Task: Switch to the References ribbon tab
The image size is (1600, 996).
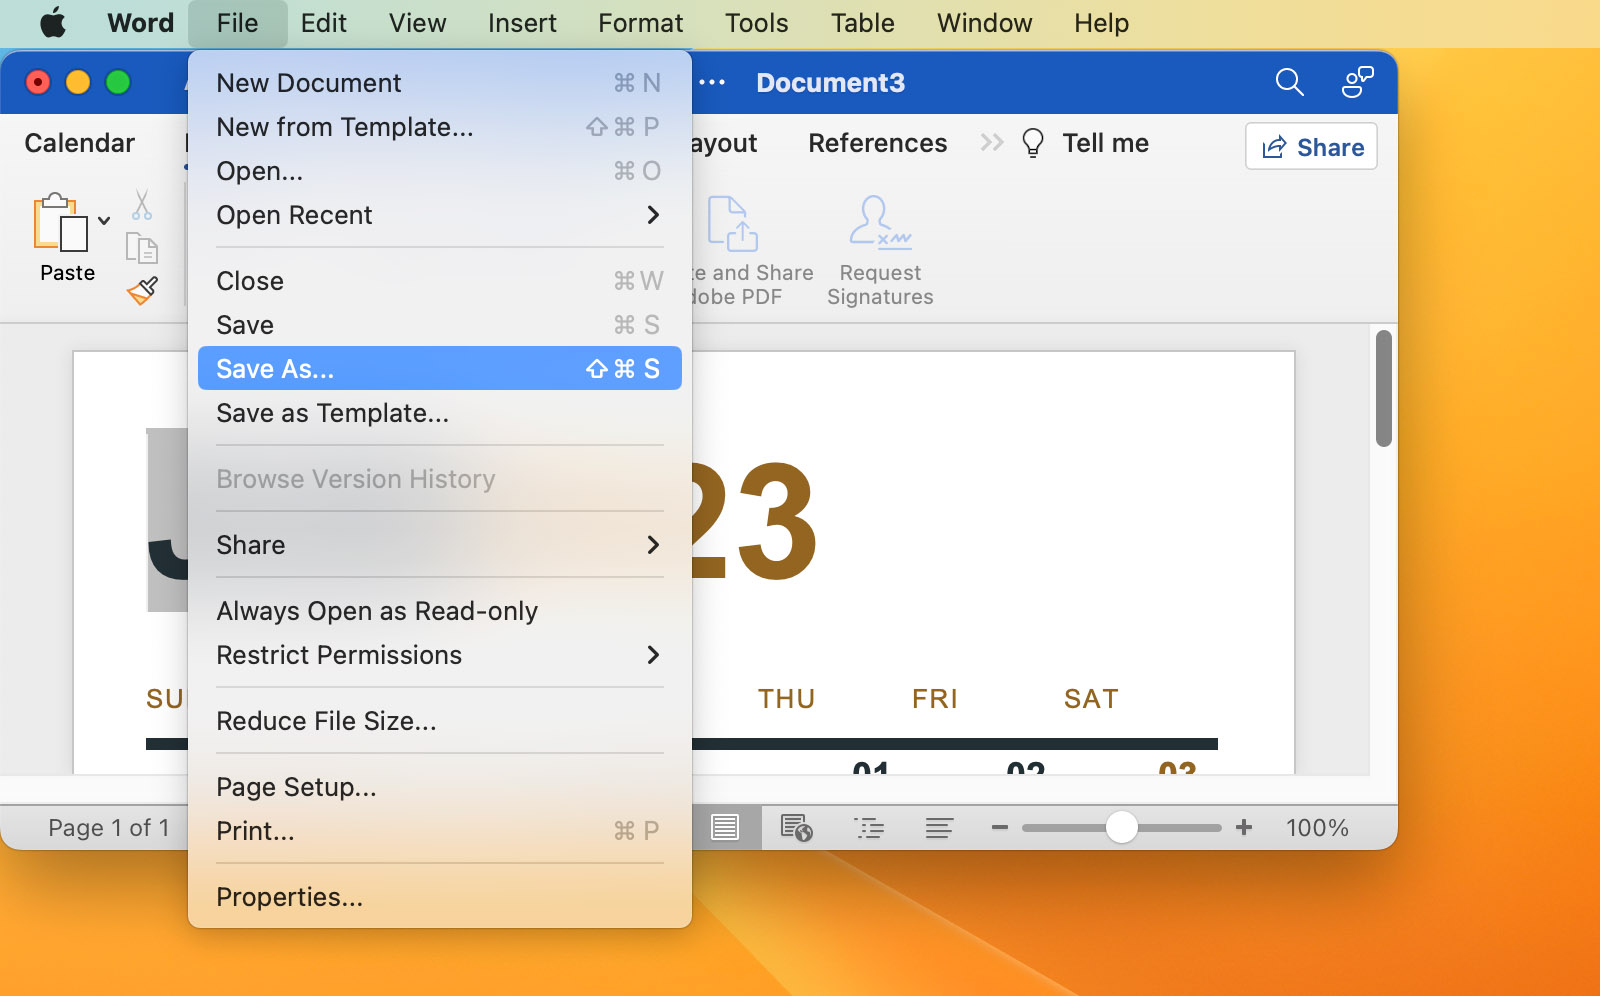Action: point(877,143)
